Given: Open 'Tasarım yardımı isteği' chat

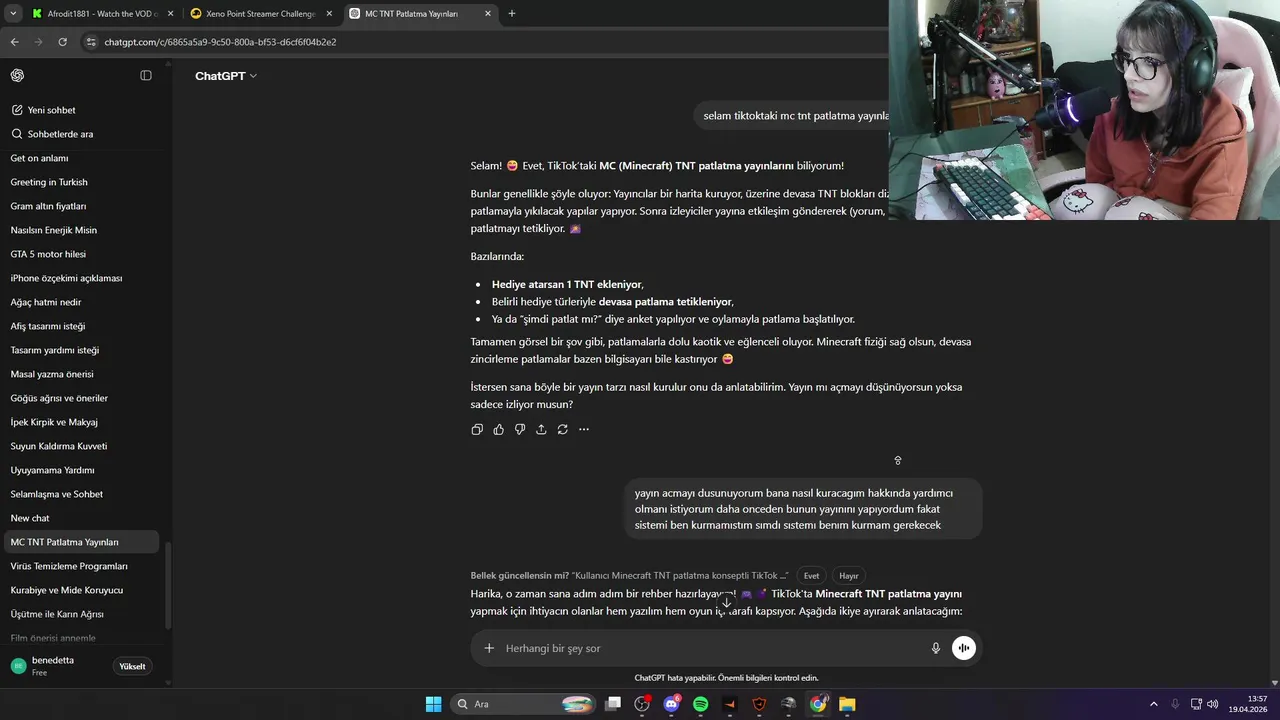Looking at the screenshot, I should (x=82, y=350).
